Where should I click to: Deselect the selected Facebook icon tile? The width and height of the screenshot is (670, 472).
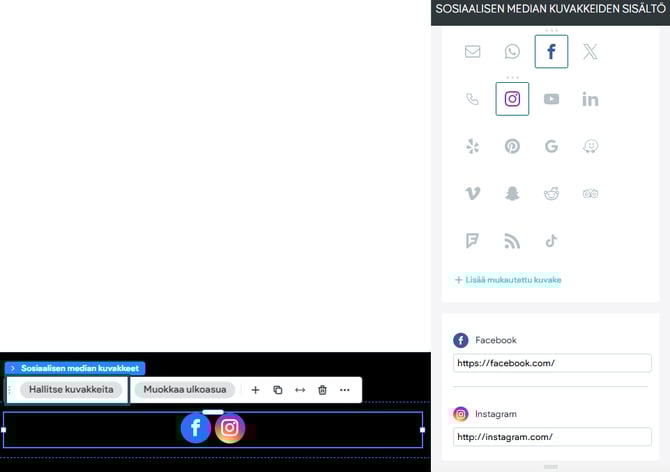click(x=551, y=52)
